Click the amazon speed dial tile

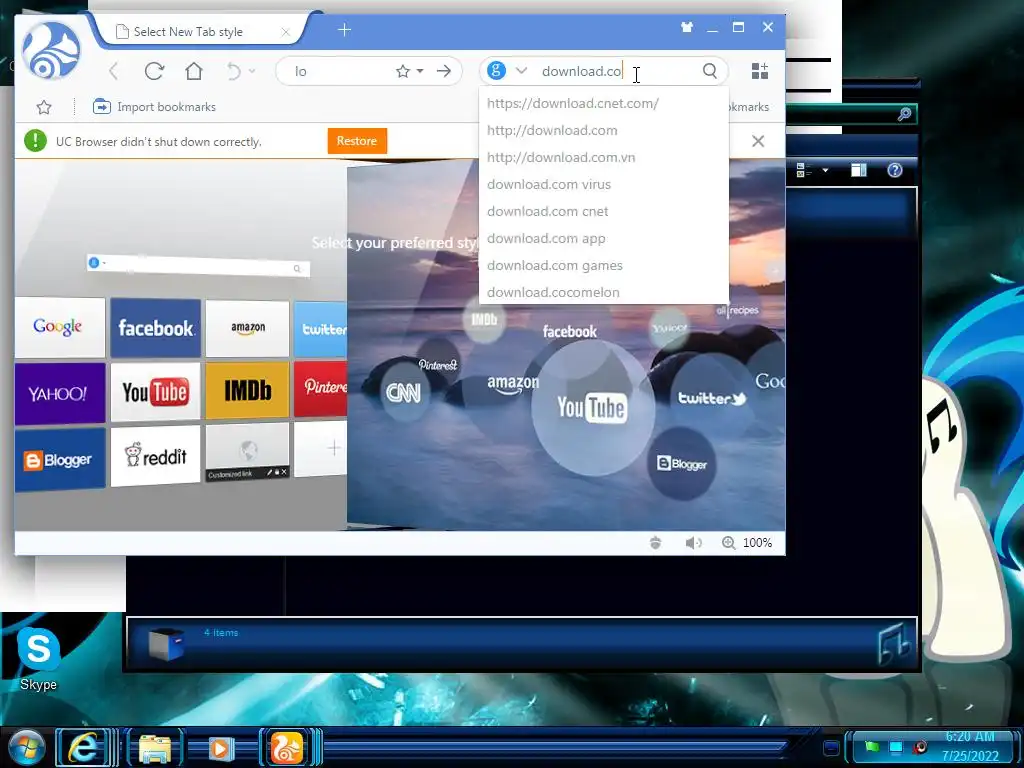[x=247, y=328]
